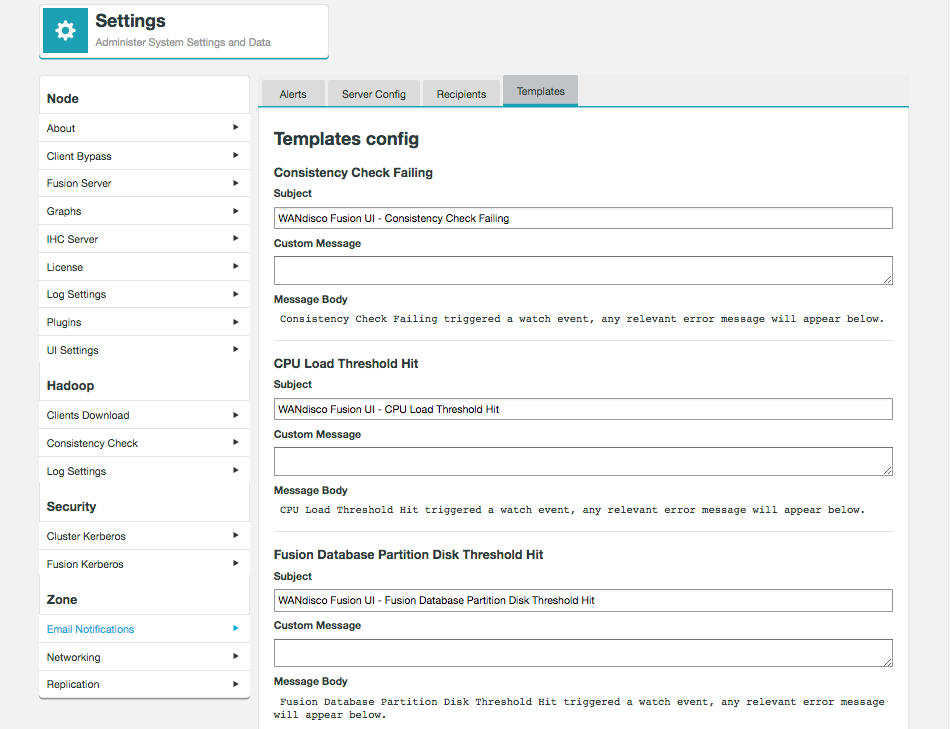This screenshot has width=950, height=729.
Task: Expand the Email Notifications arrow
Action: [x=236, y=628]
